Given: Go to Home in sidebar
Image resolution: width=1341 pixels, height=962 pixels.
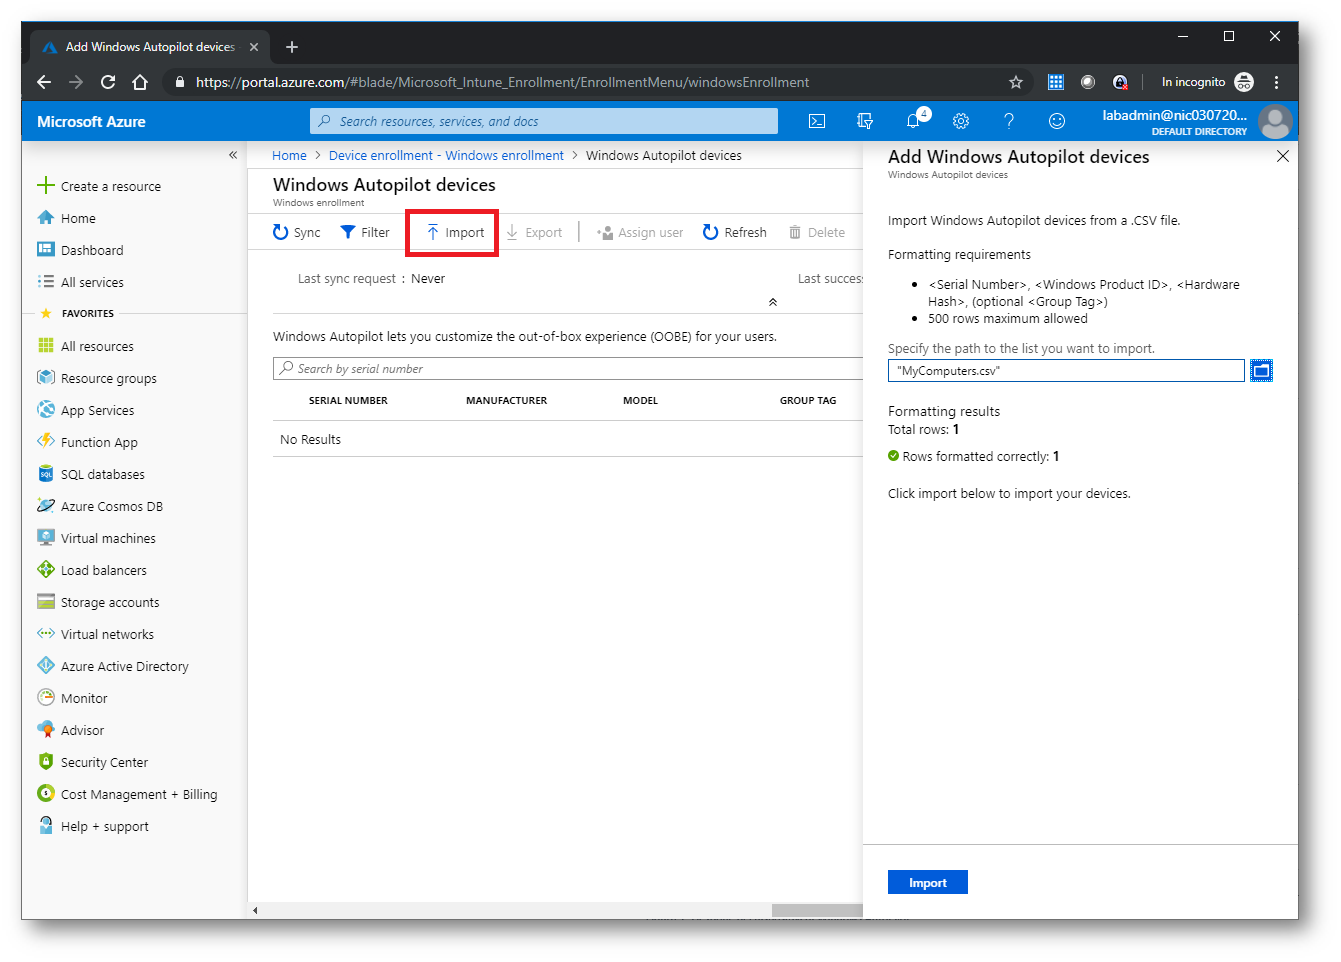Looking at the screenshot, I should coord(67,218).
